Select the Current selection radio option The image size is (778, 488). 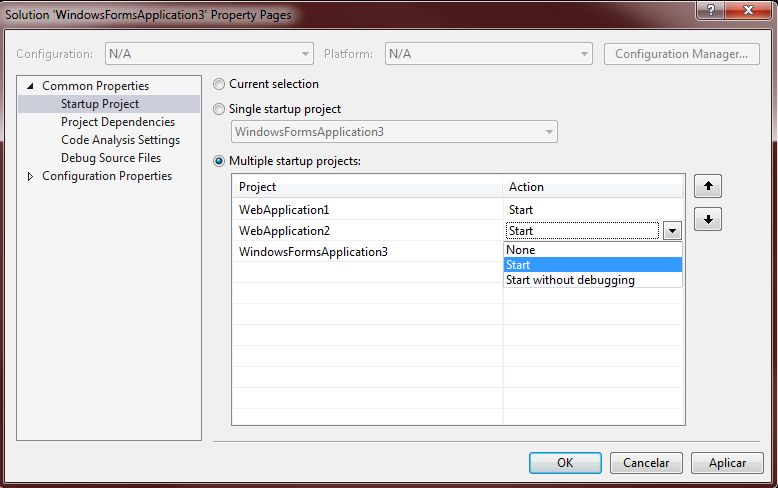tap(219, 84)
